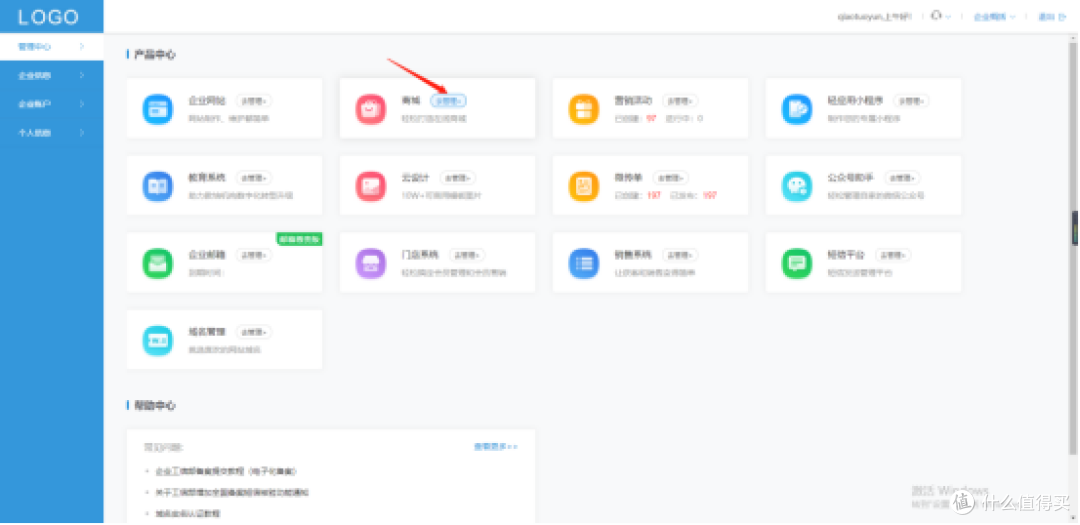
Task: Click the 去管理 button for 公众号助手
Action: pos(902,178)
